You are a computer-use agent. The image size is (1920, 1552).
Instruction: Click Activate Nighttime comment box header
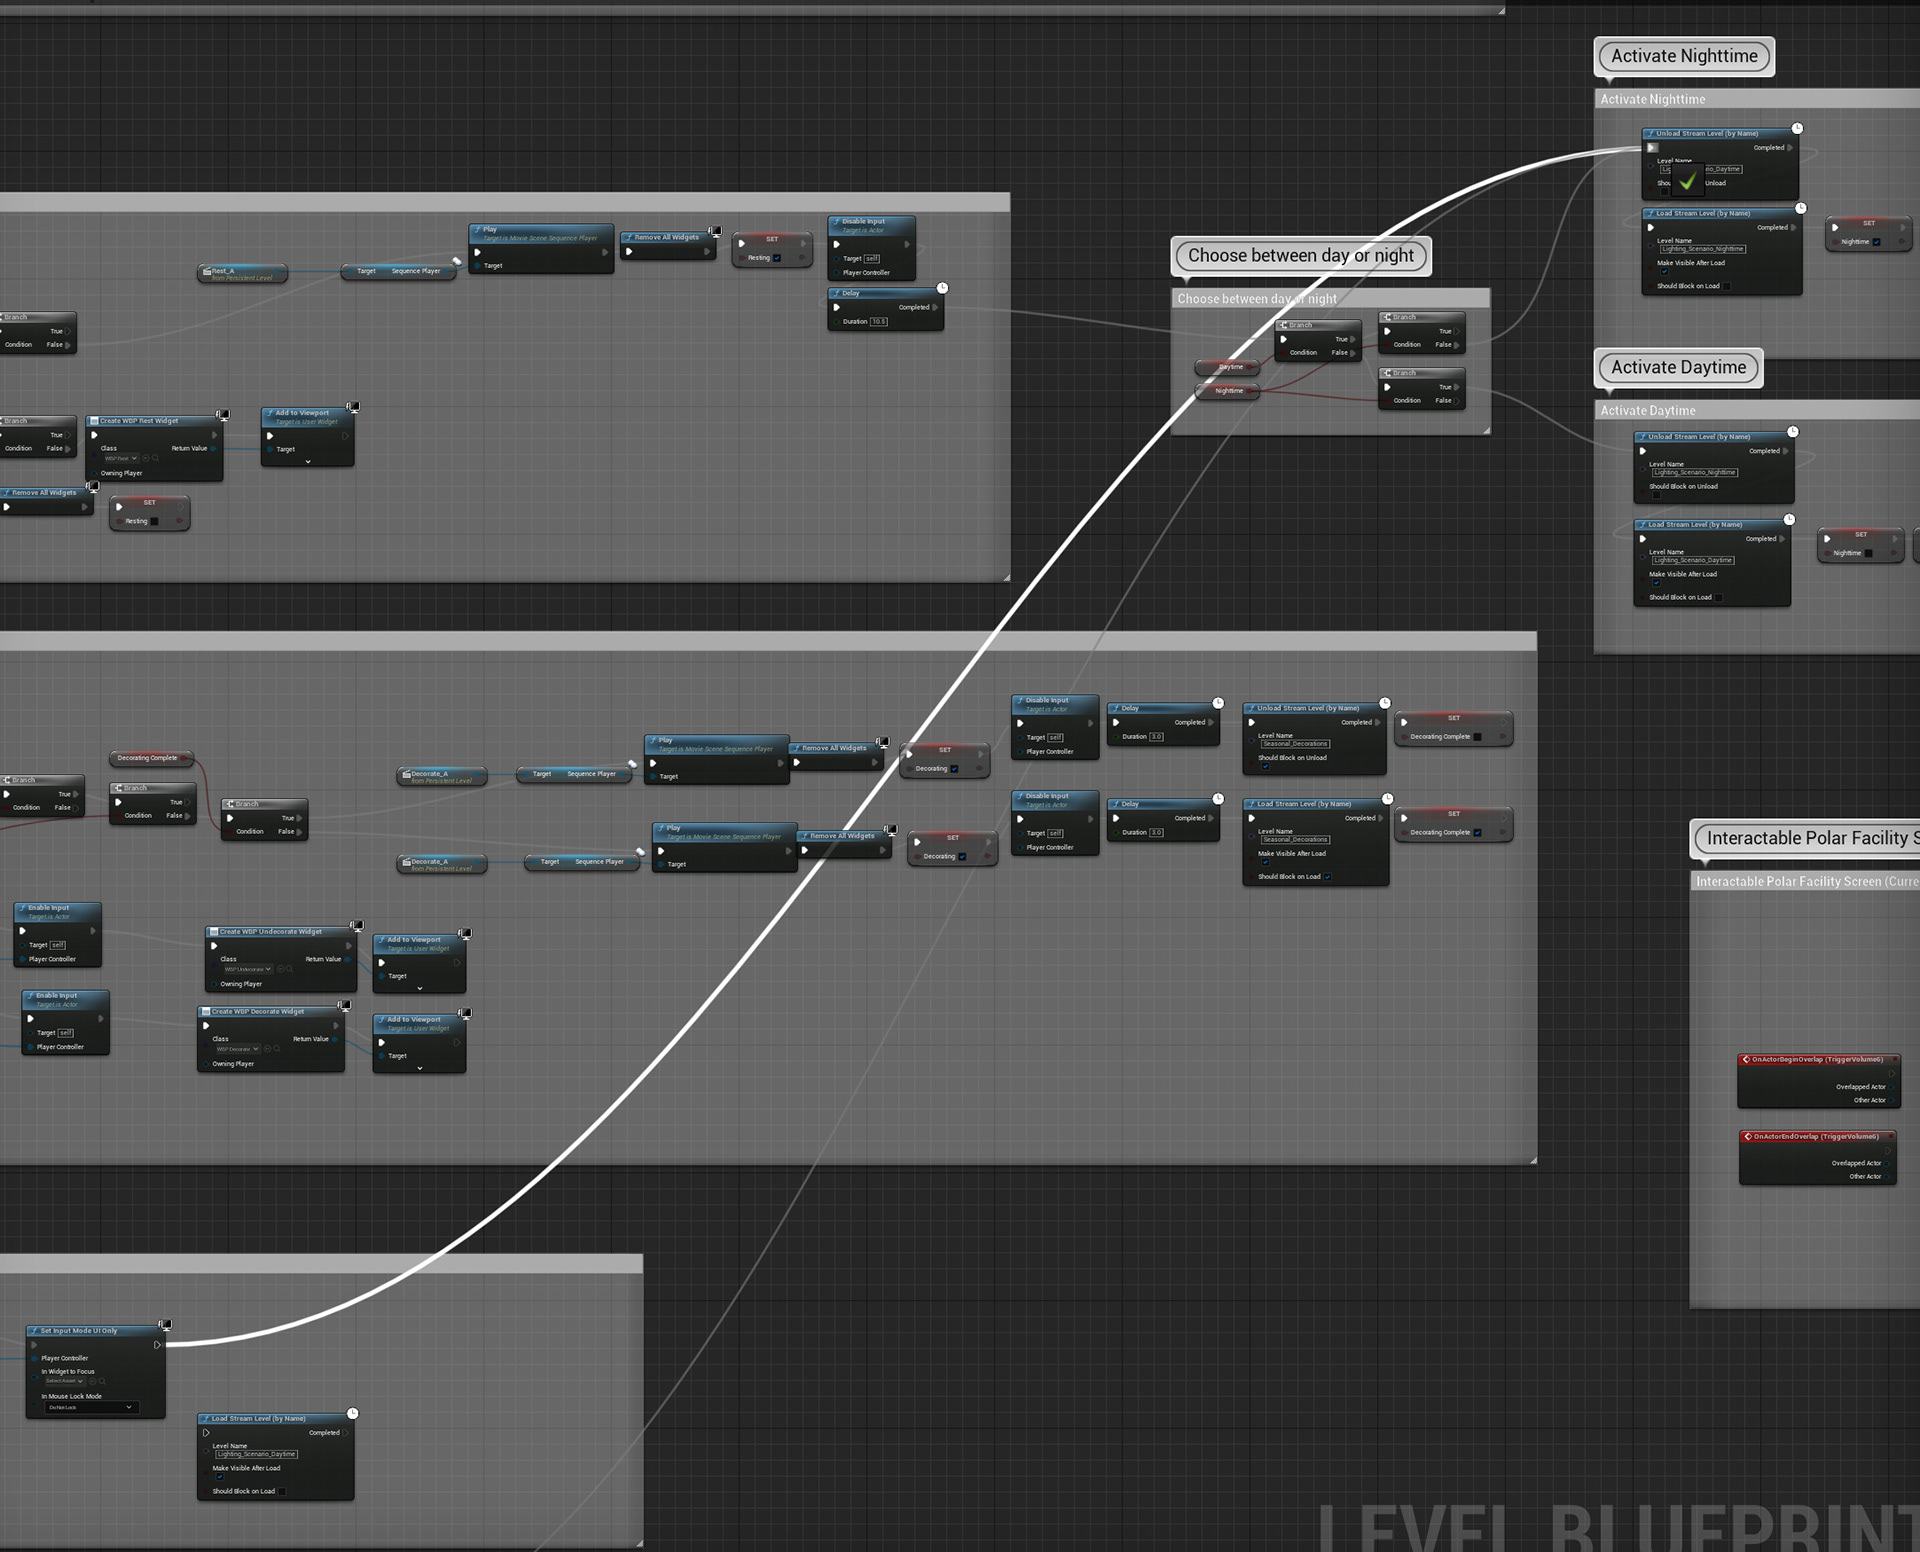pyautogui.click(x=1757, y=99)
